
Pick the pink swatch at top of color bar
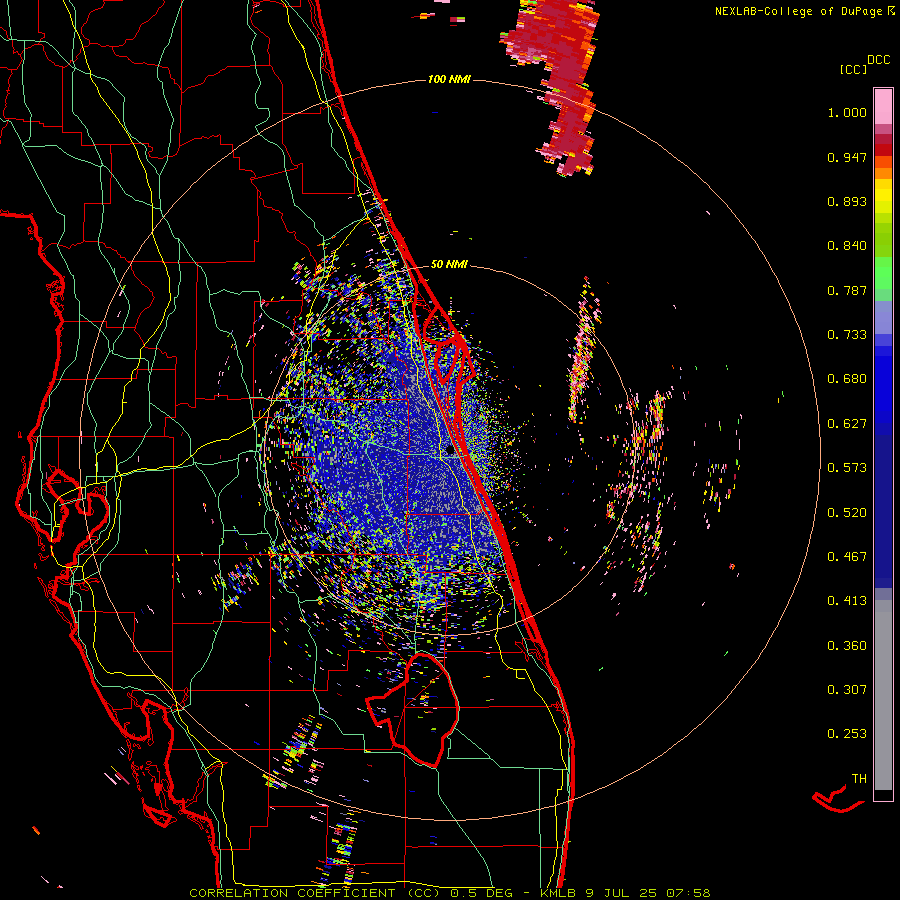(883, 106)
